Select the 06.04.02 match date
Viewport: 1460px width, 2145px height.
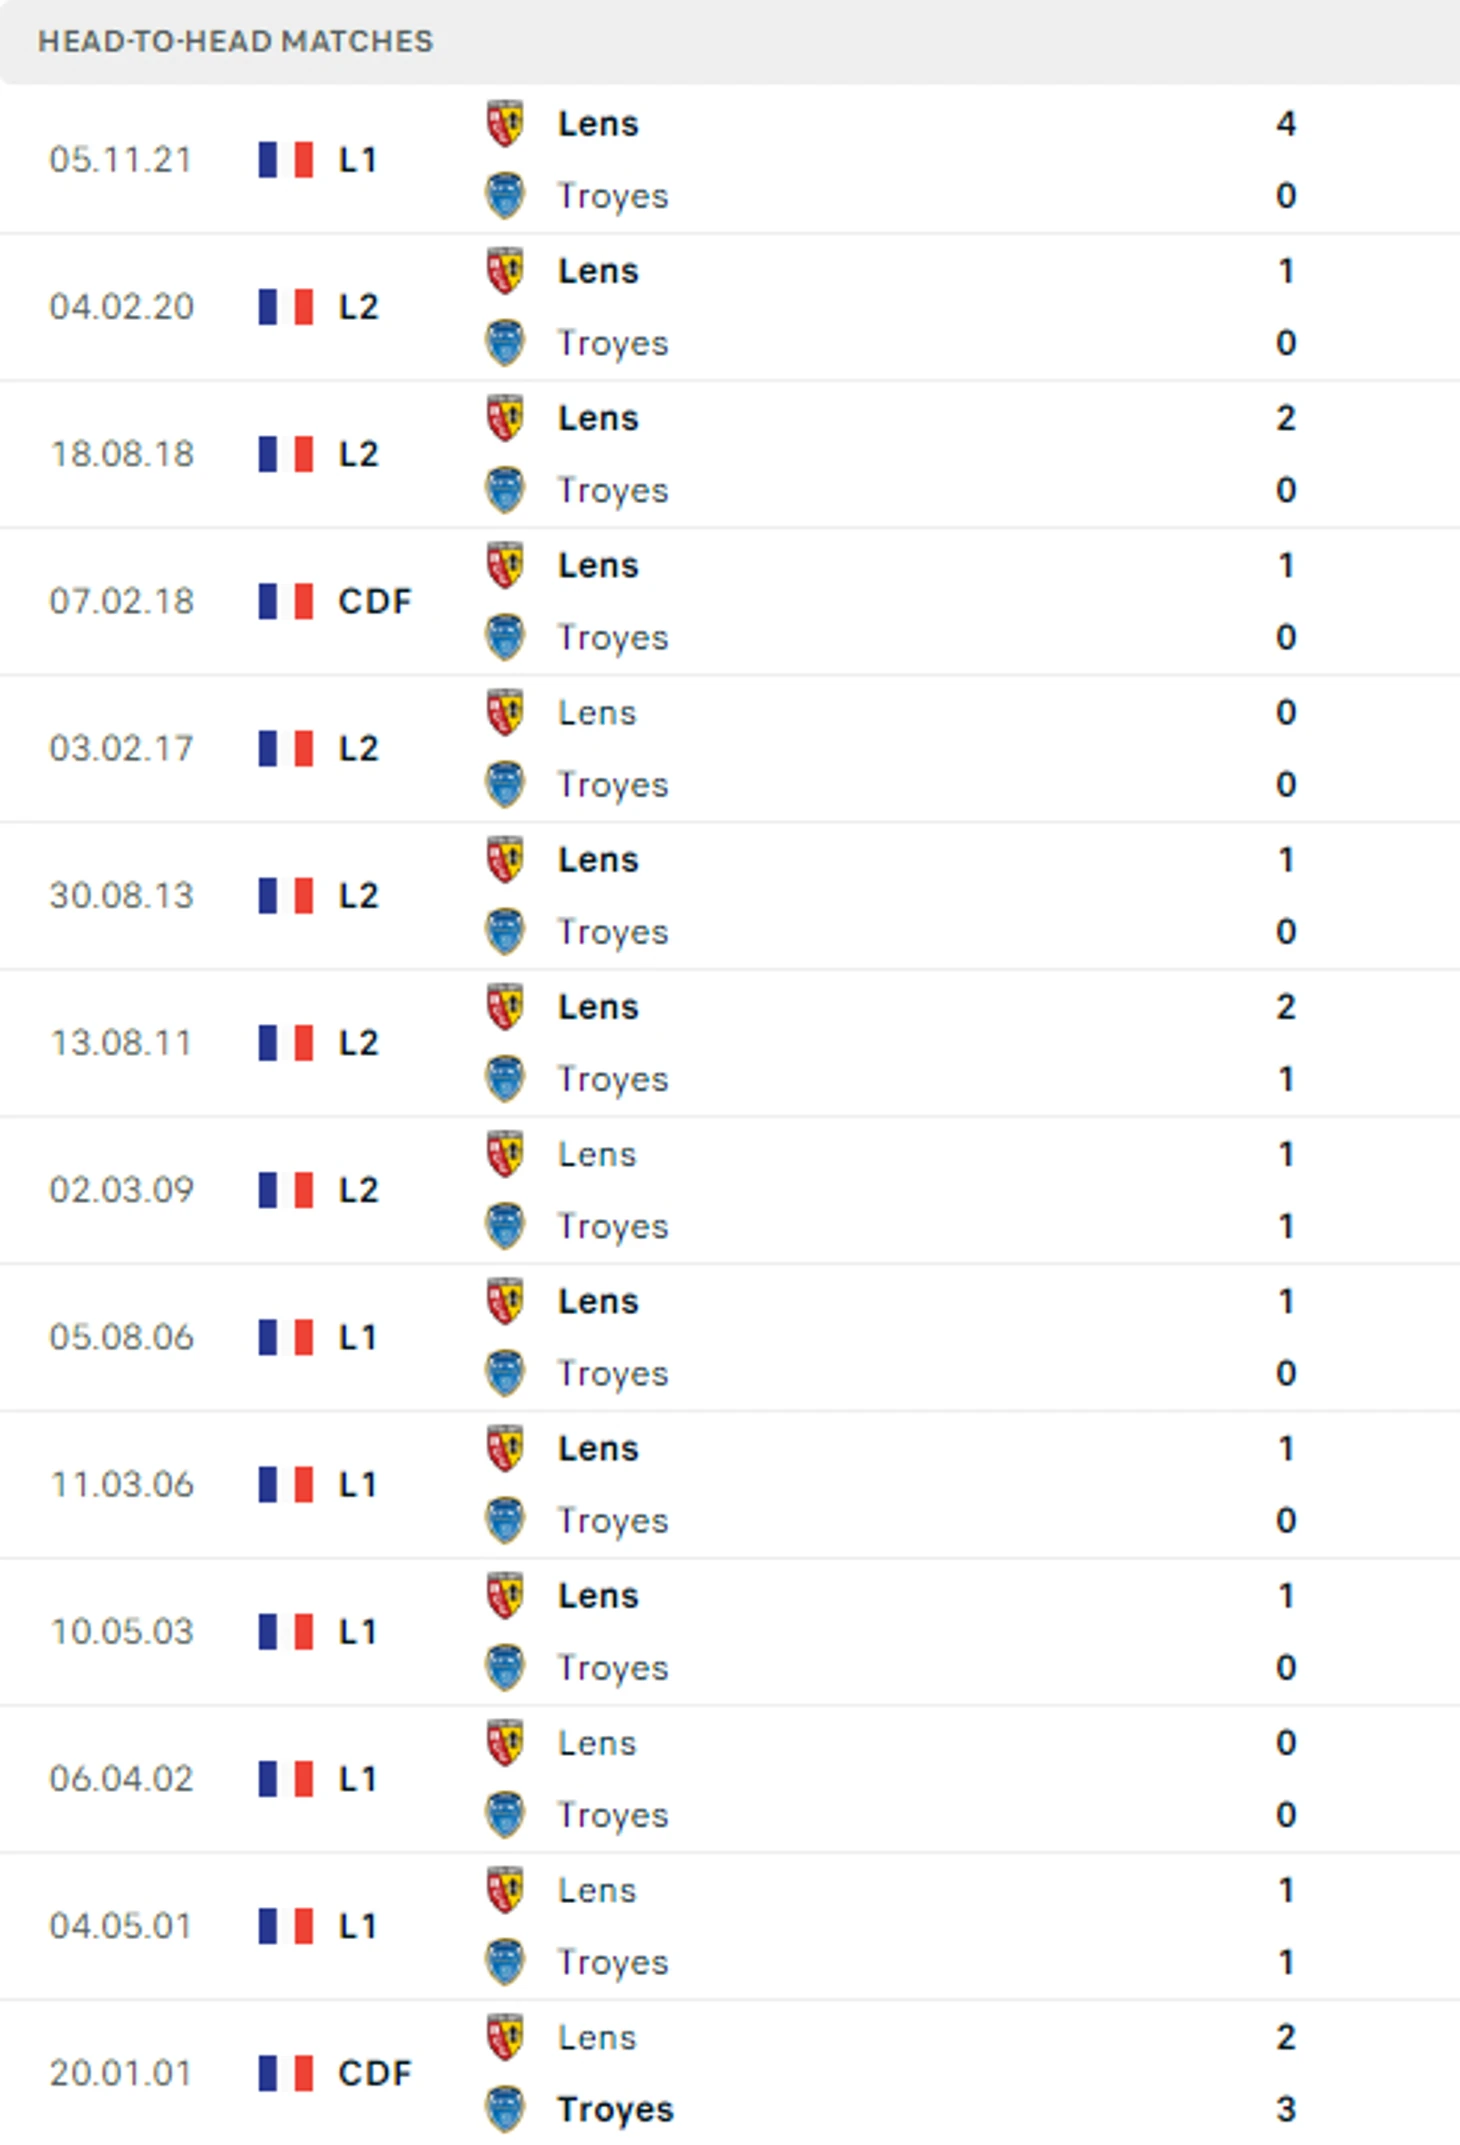click(x=121, y=1779)
